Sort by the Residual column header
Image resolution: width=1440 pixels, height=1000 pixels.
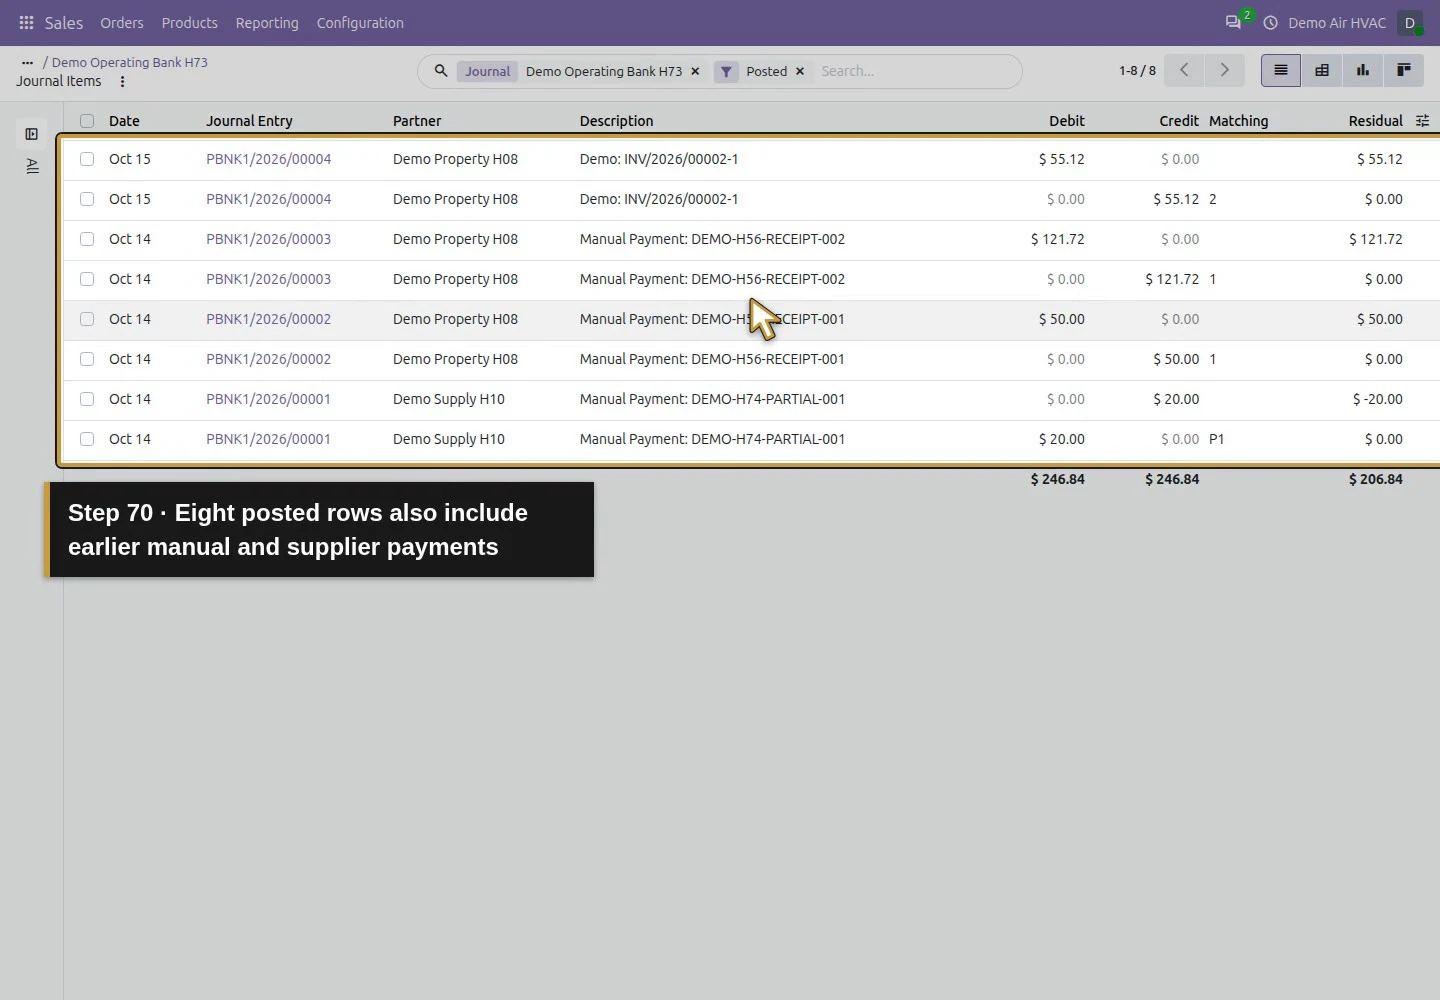[x=1375, y=121]
